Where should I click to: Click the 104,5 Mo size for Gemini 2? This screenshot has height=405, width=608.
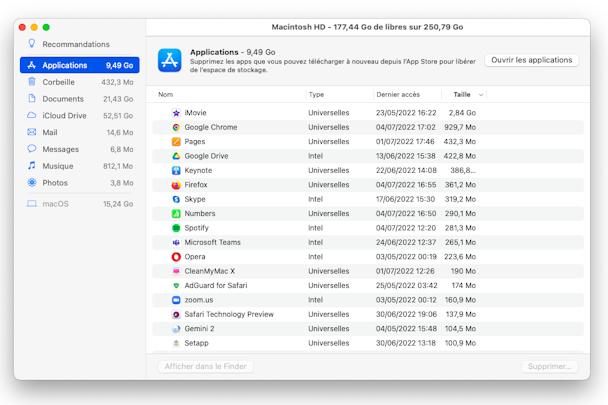[x=460, y=329]
